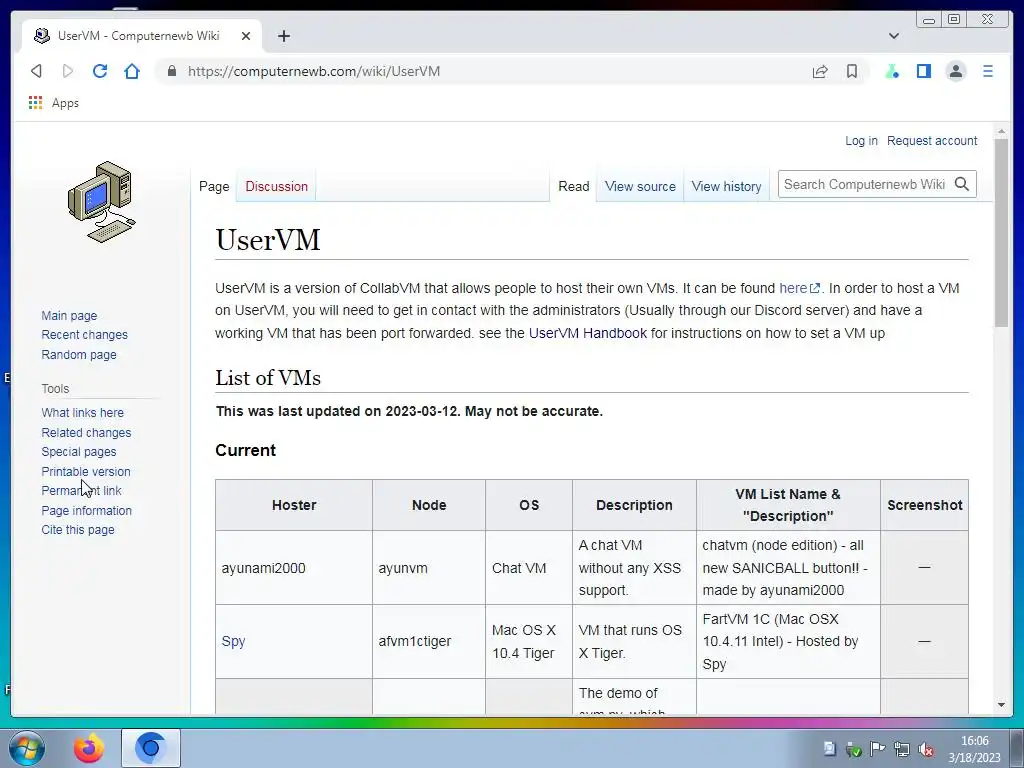Open the user profile avatar icon

pyautogui.click(x=955, y=71)
